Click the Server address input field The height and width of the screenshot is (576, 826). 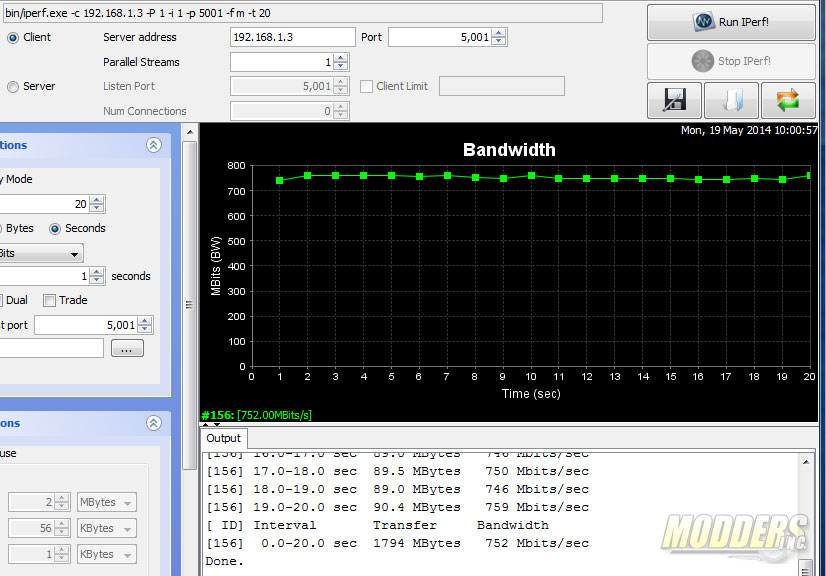coord(292,37)
